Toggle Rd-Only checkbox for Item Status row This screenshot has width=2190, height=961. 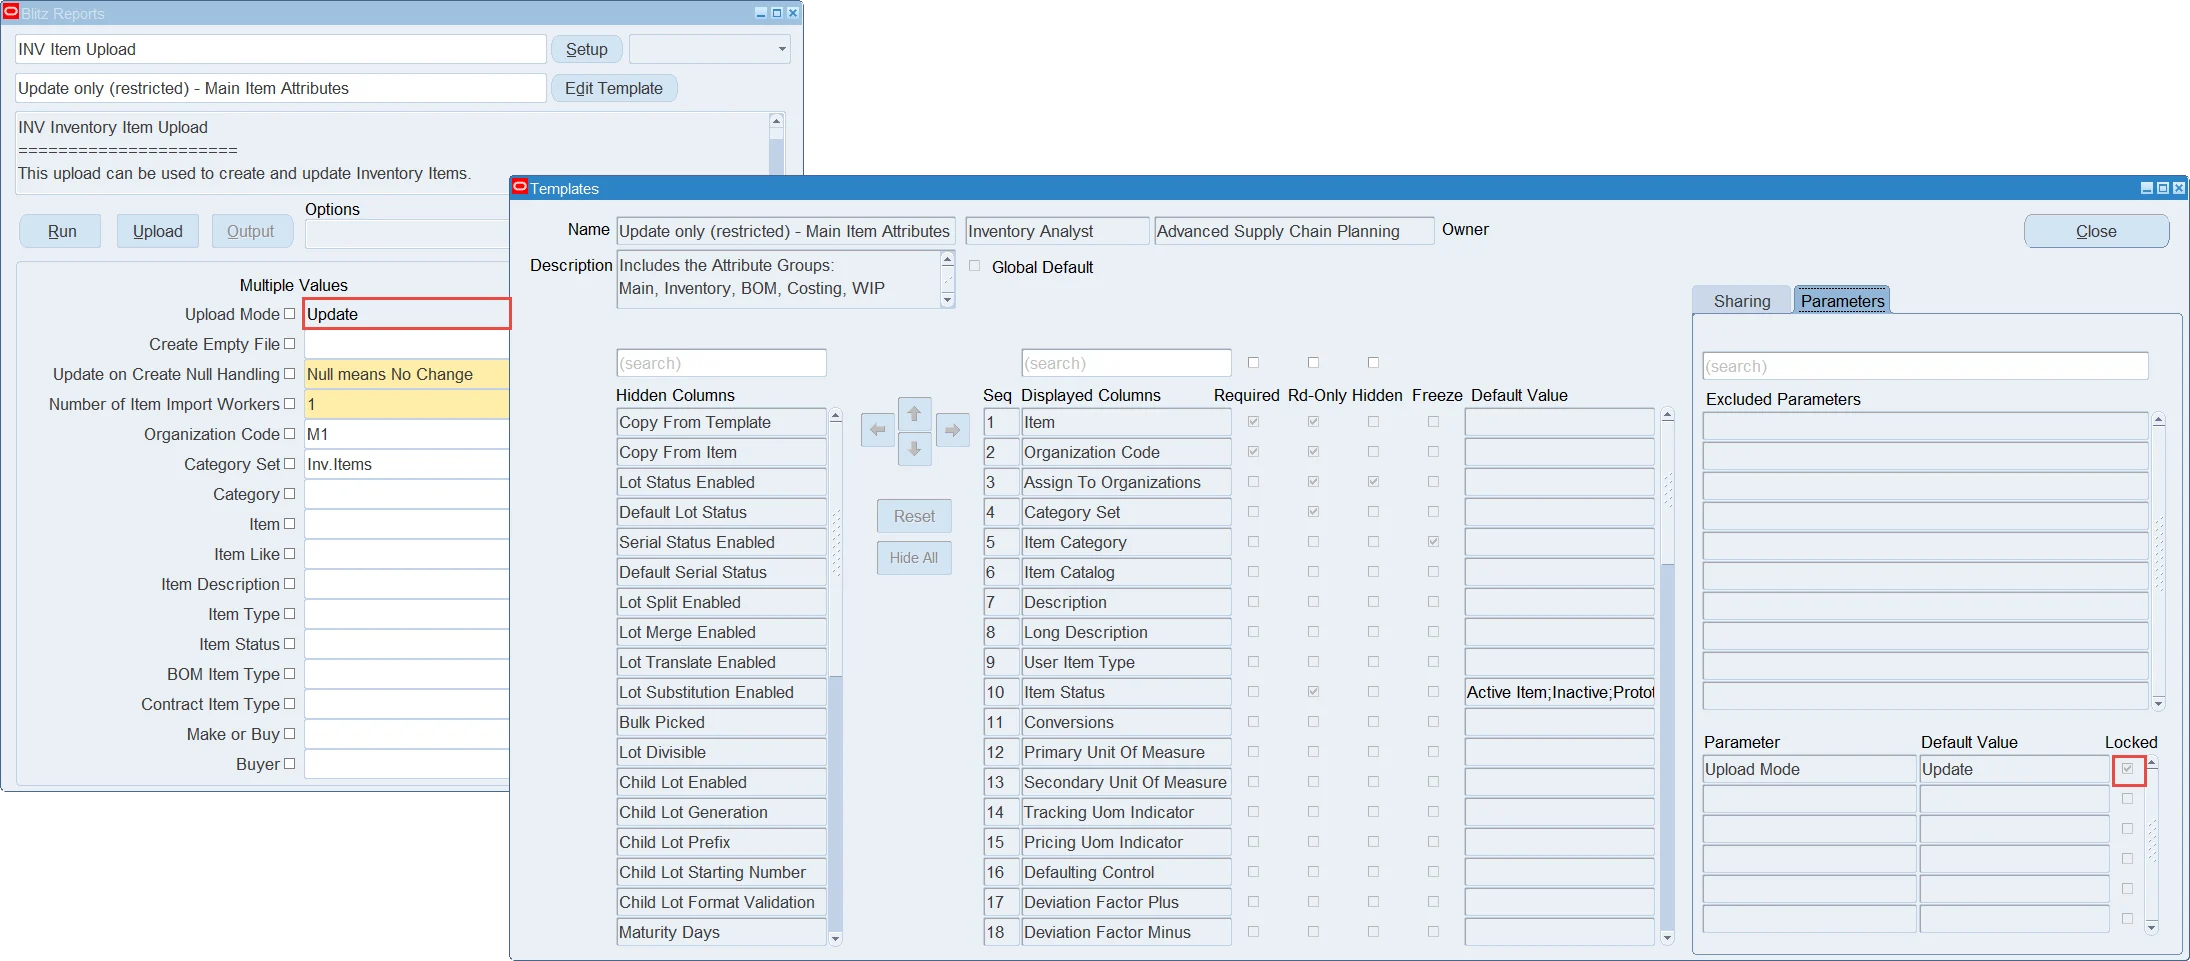point(1313,692)
